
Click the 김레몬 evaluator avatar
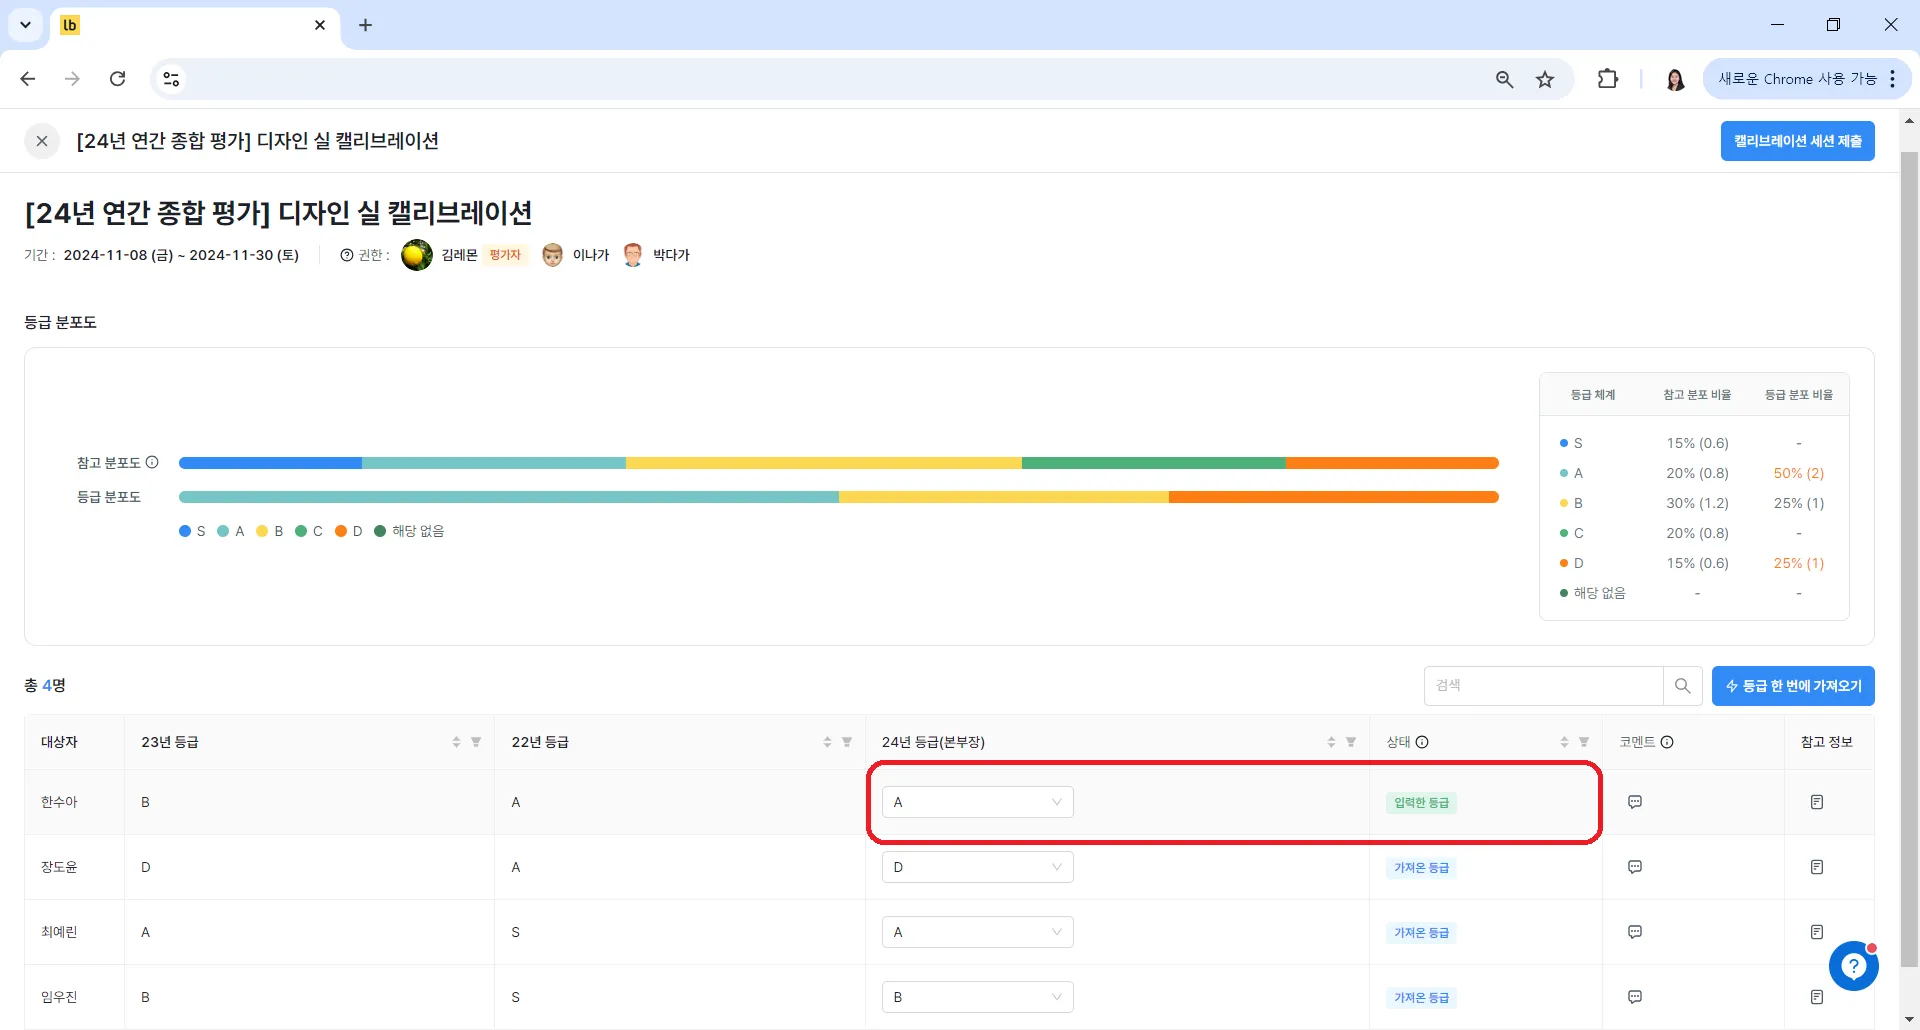(x=417, y=255)
